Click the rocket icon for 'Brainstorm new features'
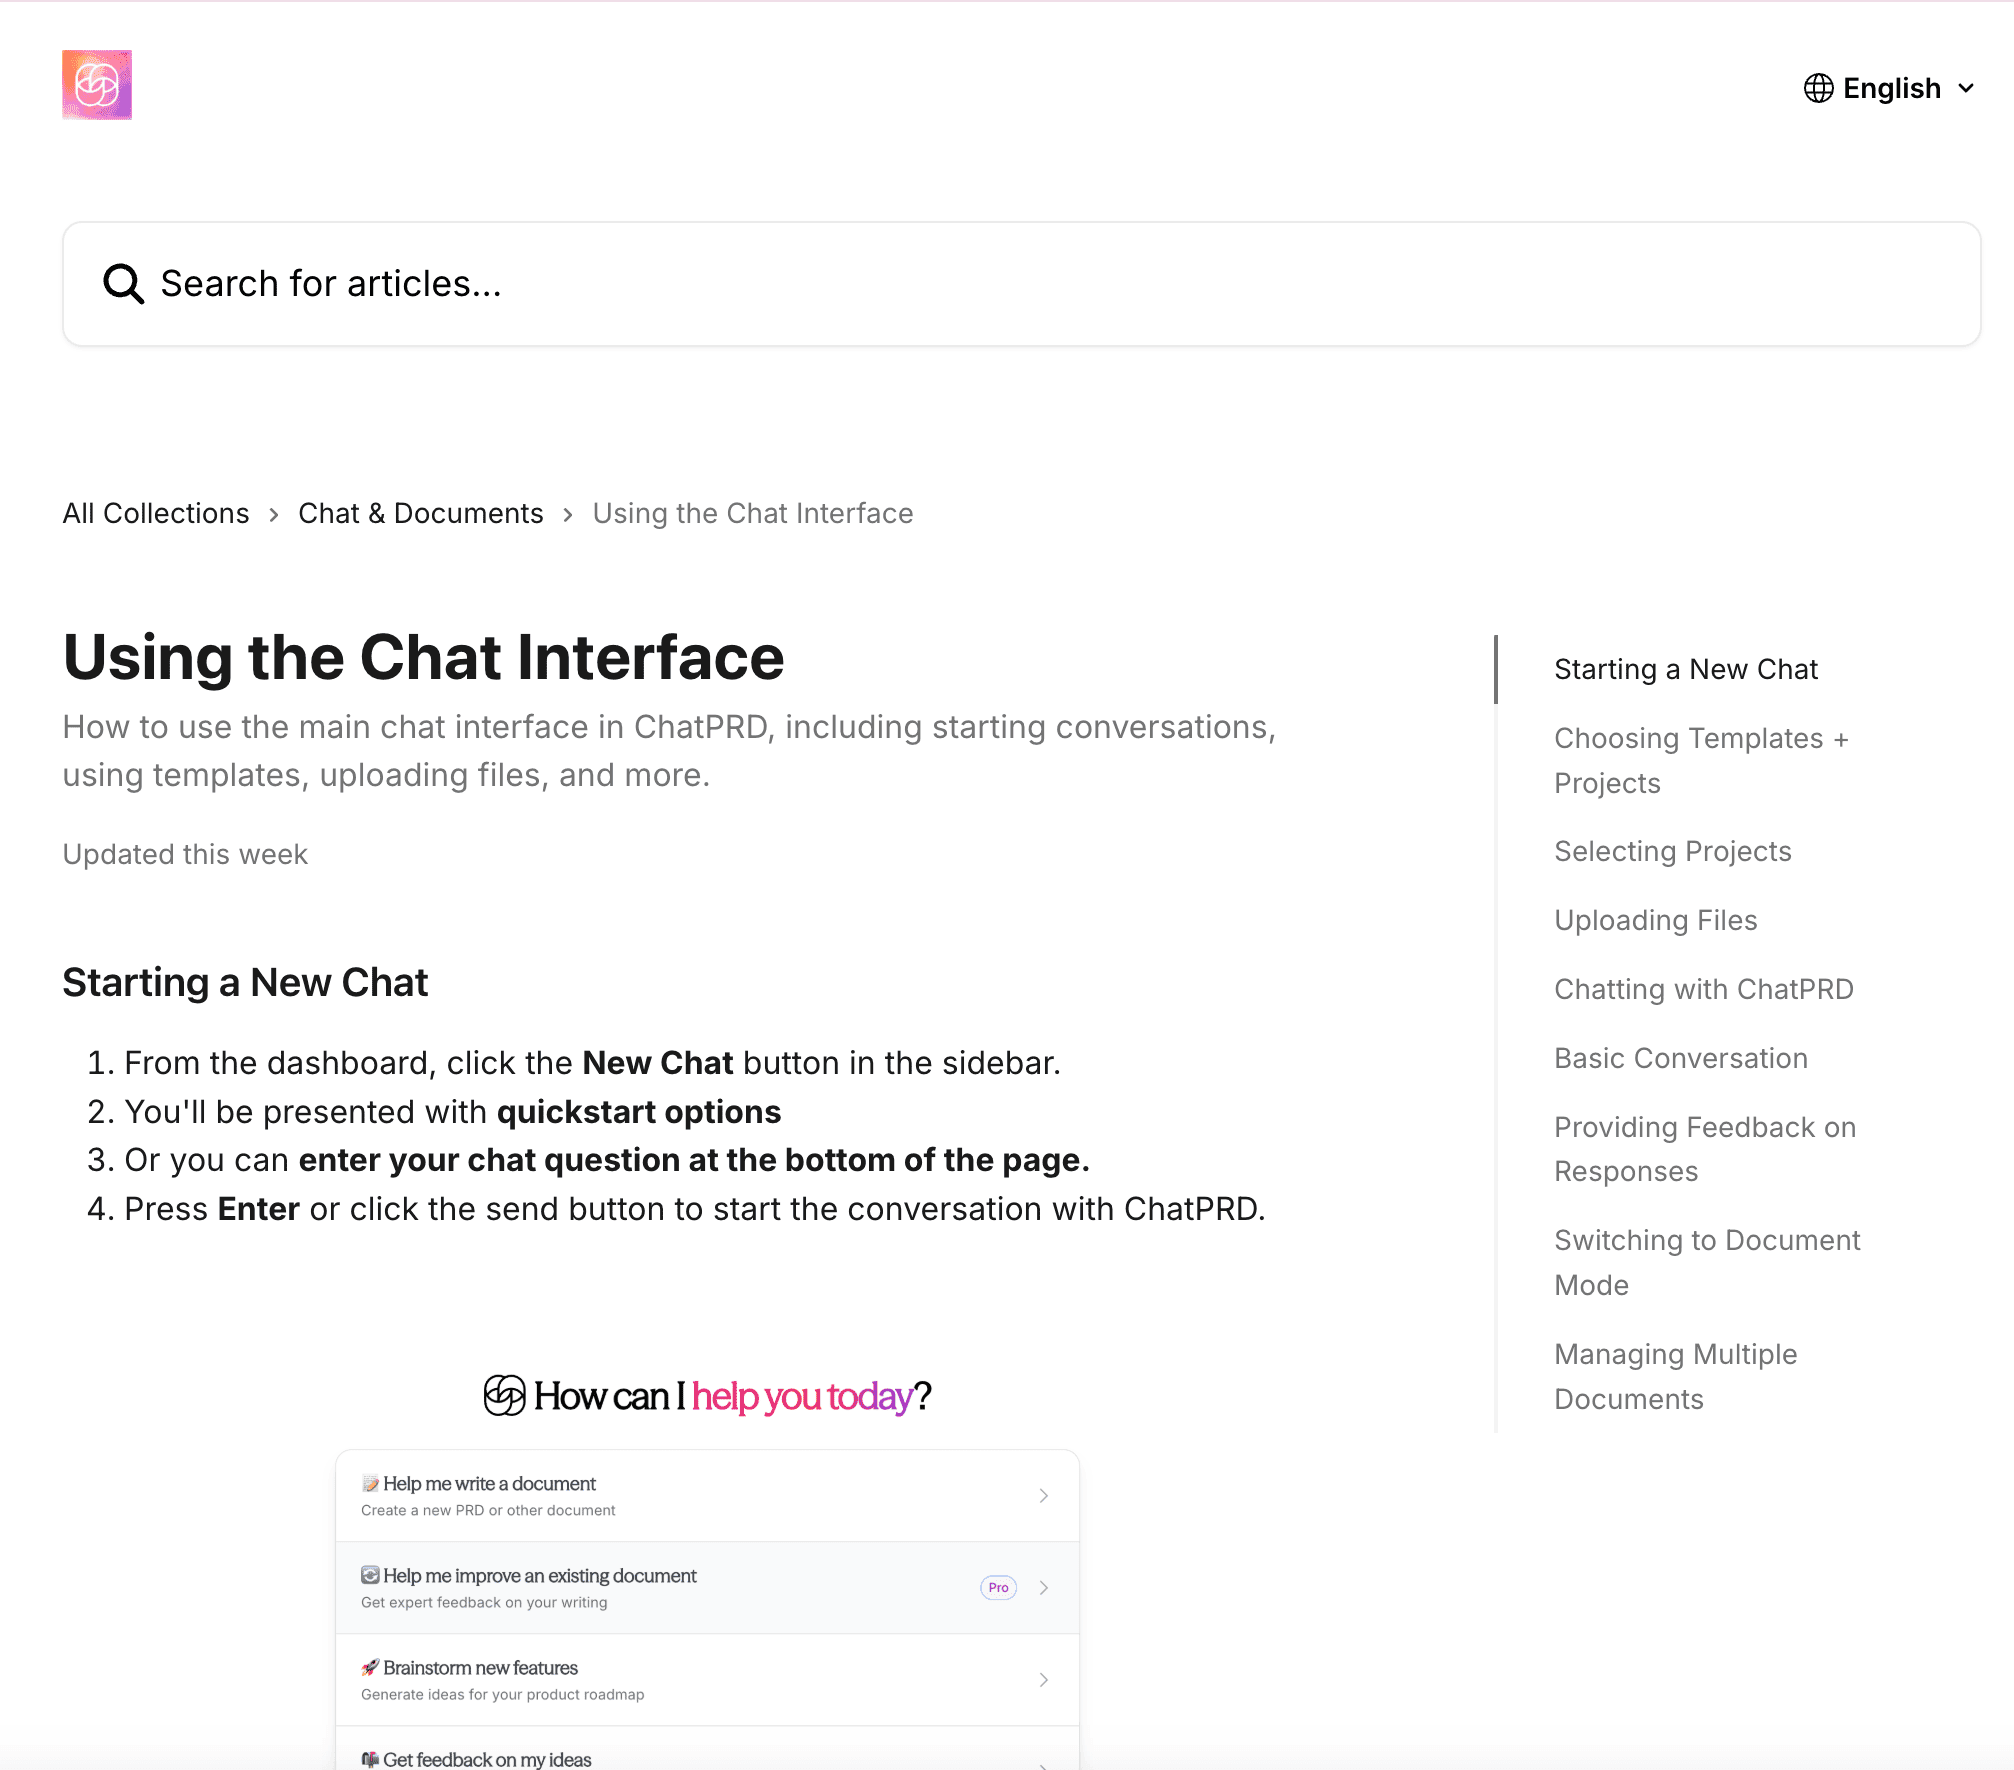The height and width of the screenshot is (1770, 2014). [x=369, y=1667]
